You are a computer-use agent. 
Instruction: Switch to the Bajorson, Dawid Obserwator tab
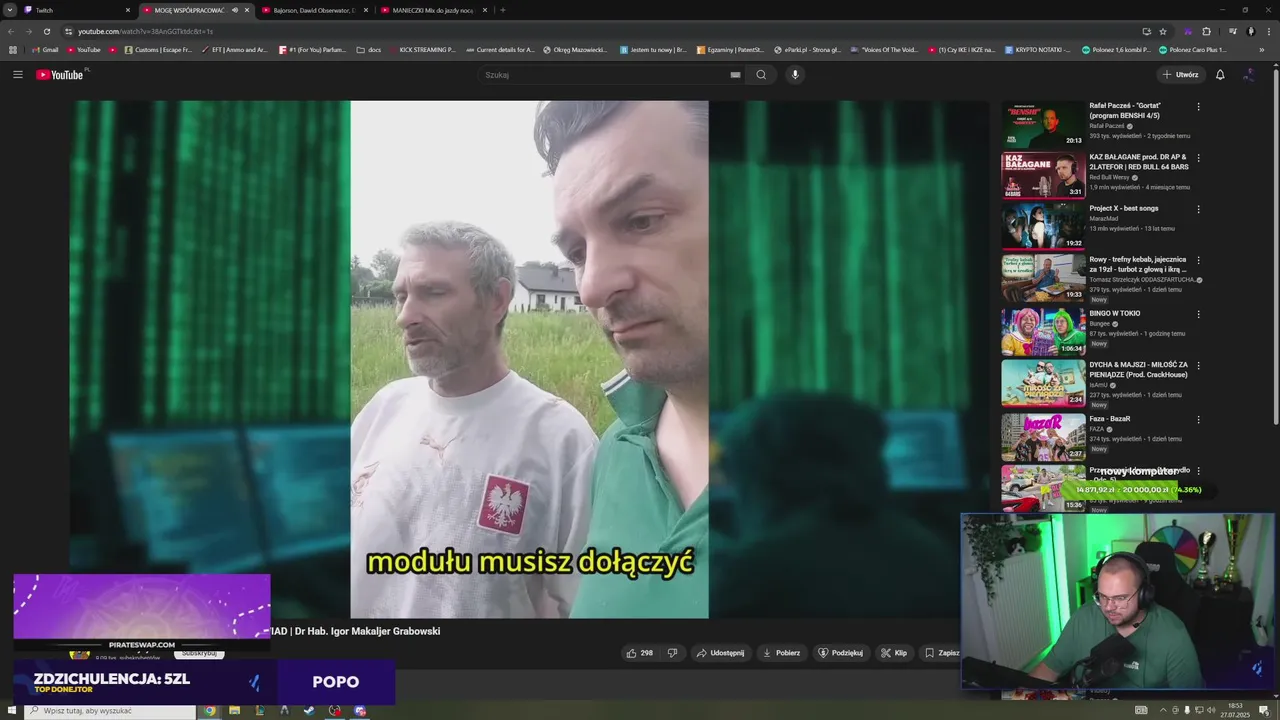[x=315, y=10]
